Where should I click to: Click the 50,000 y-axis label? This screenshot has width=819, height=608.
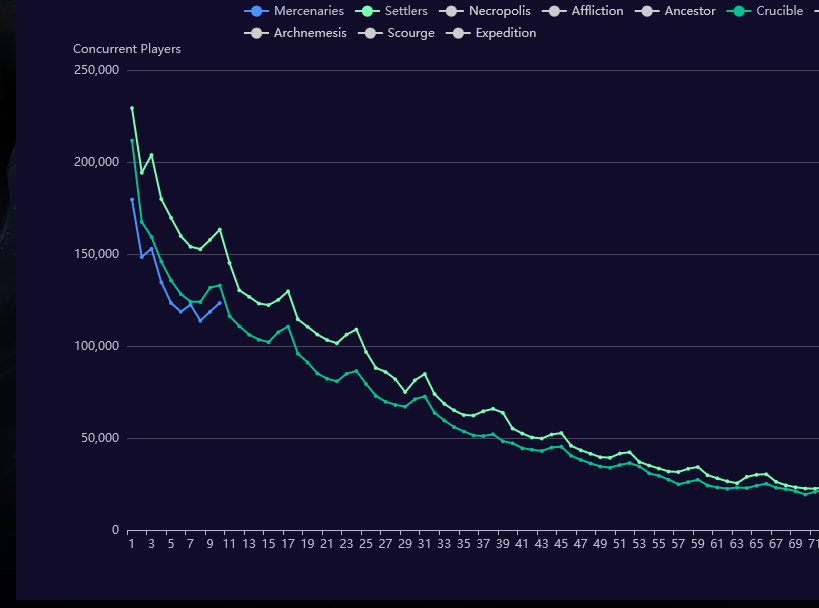click(x=100, y=438)
